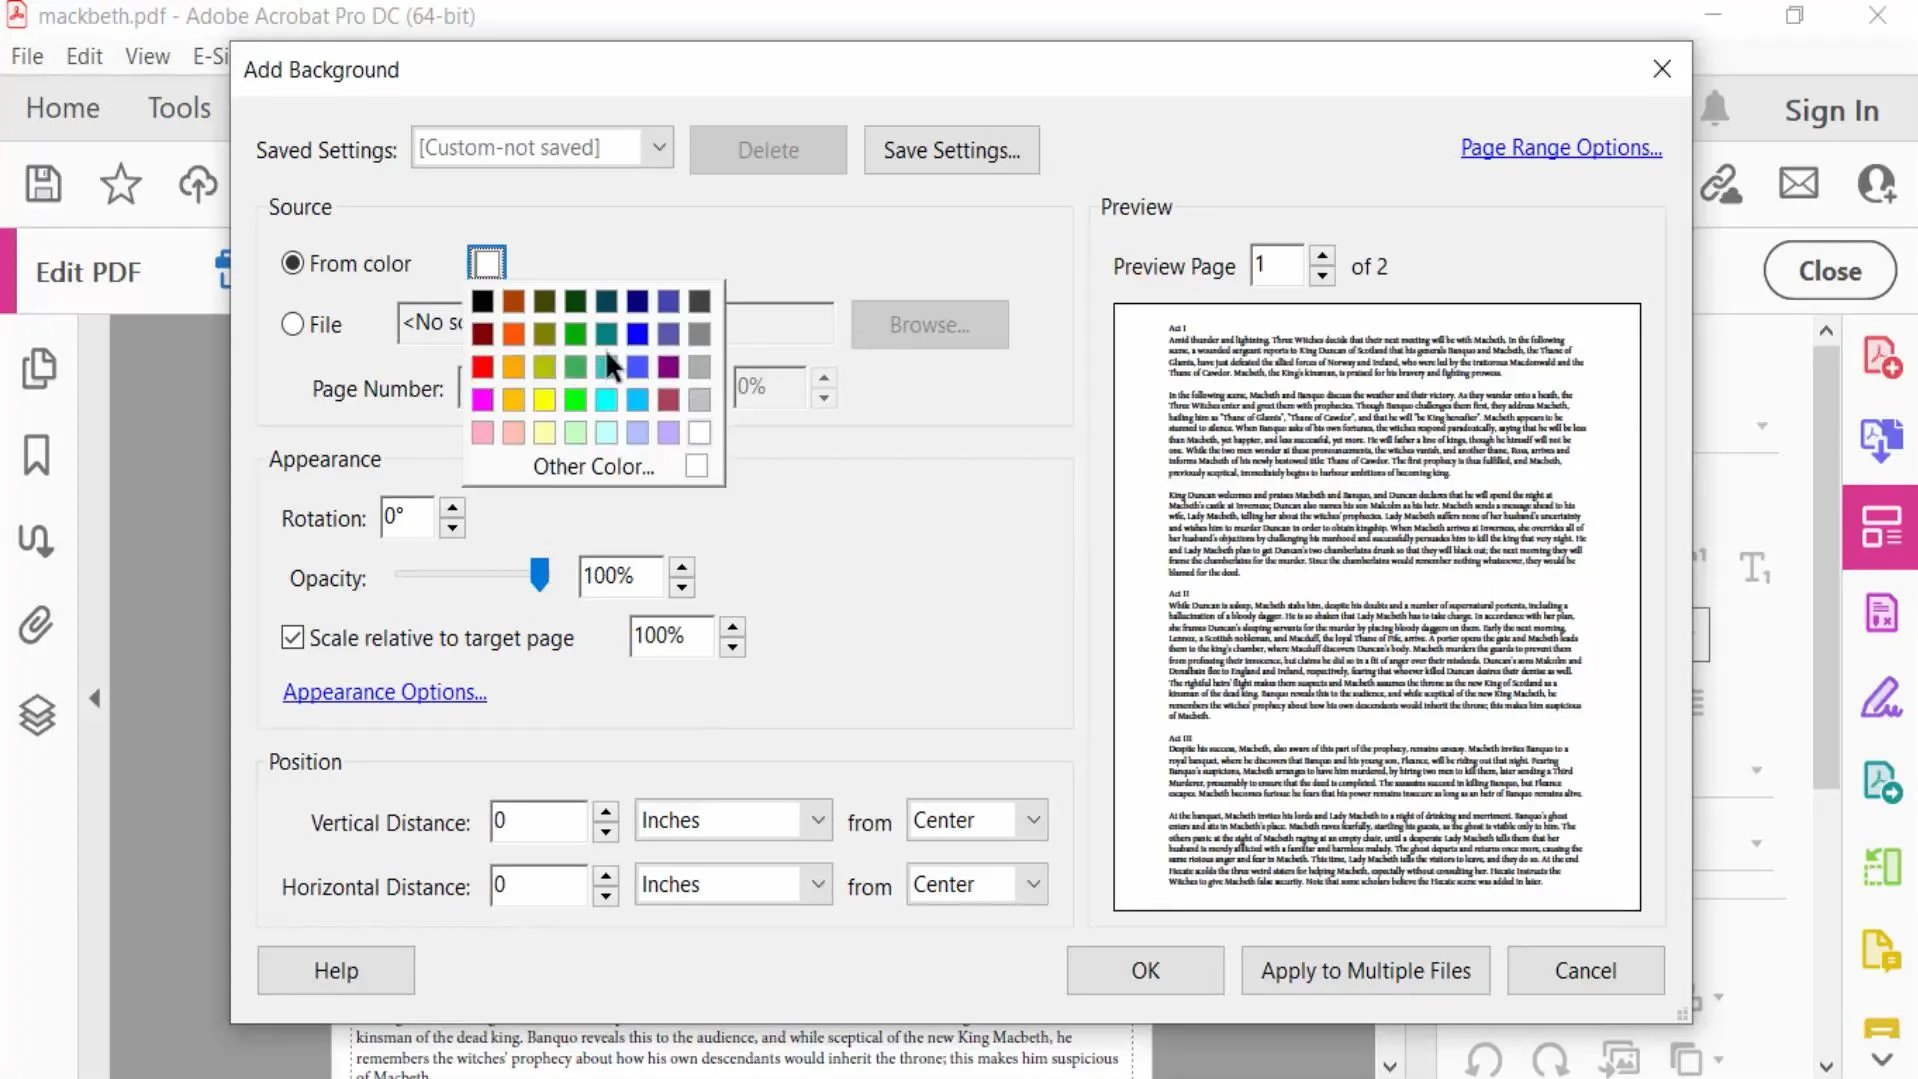
Task: Increase the Preview Page number stepper
Action: (x=1322, y=256)
